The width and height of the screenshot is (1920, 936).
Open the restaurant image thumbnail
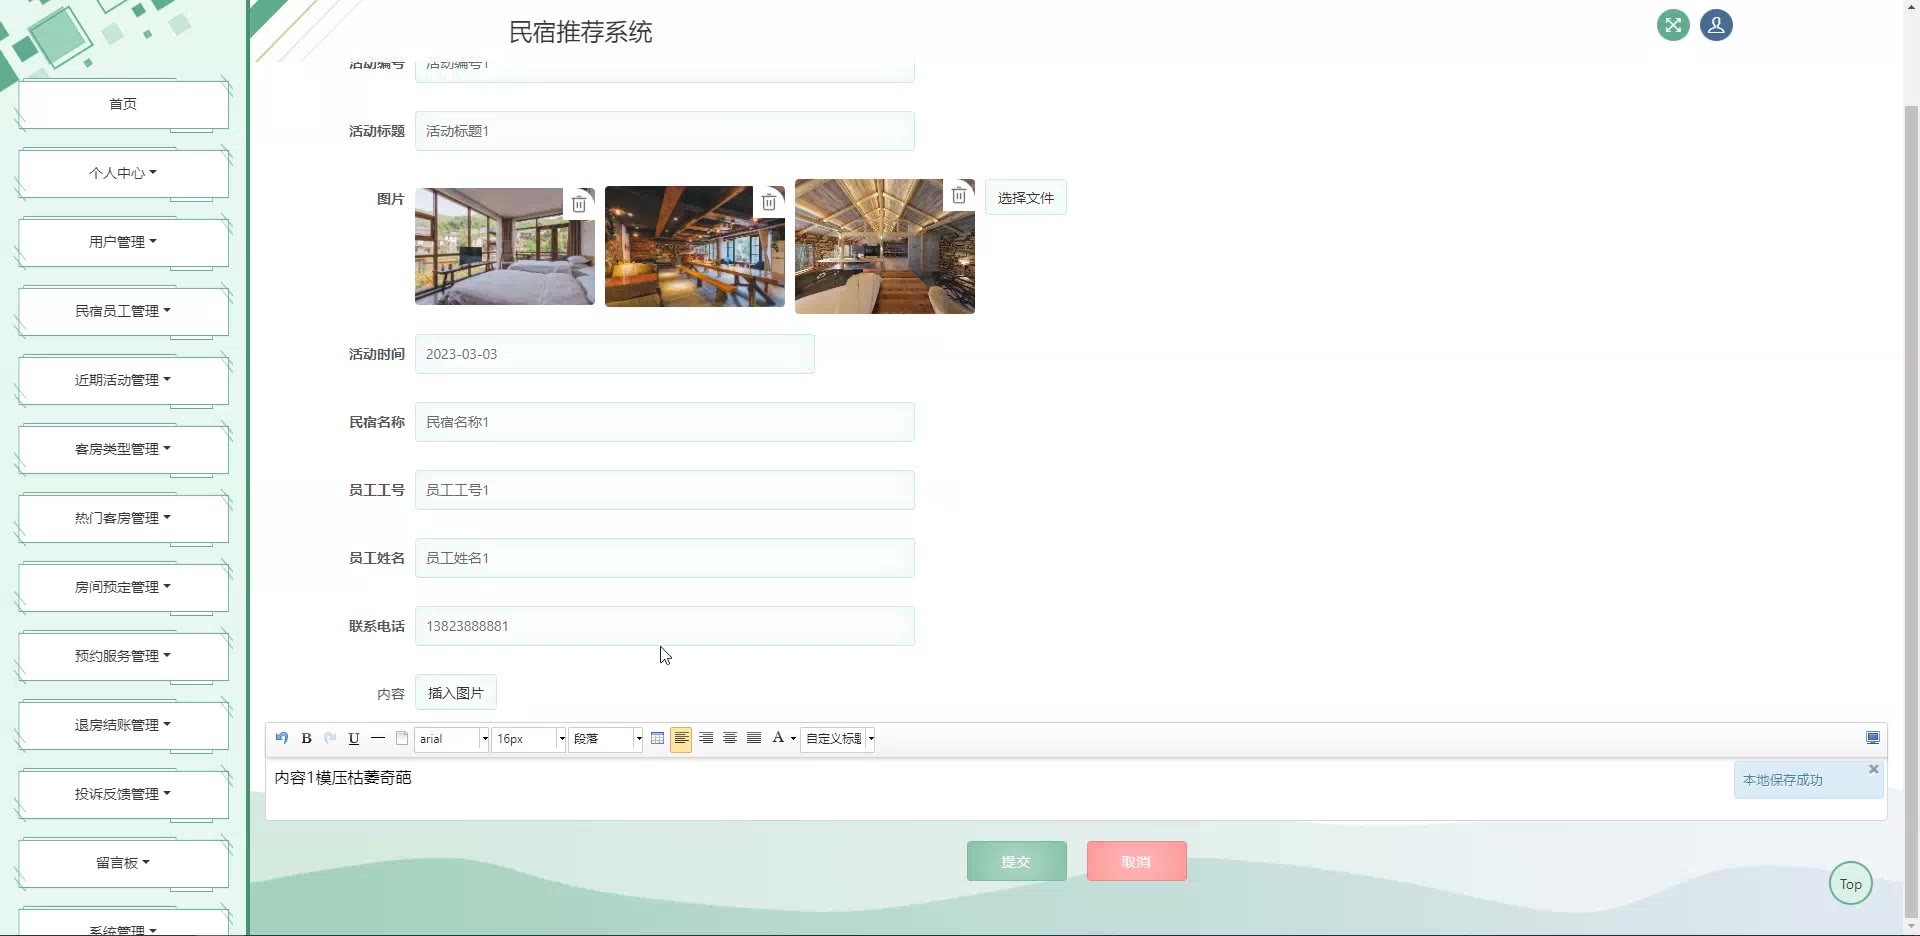[x=695, y=247]
